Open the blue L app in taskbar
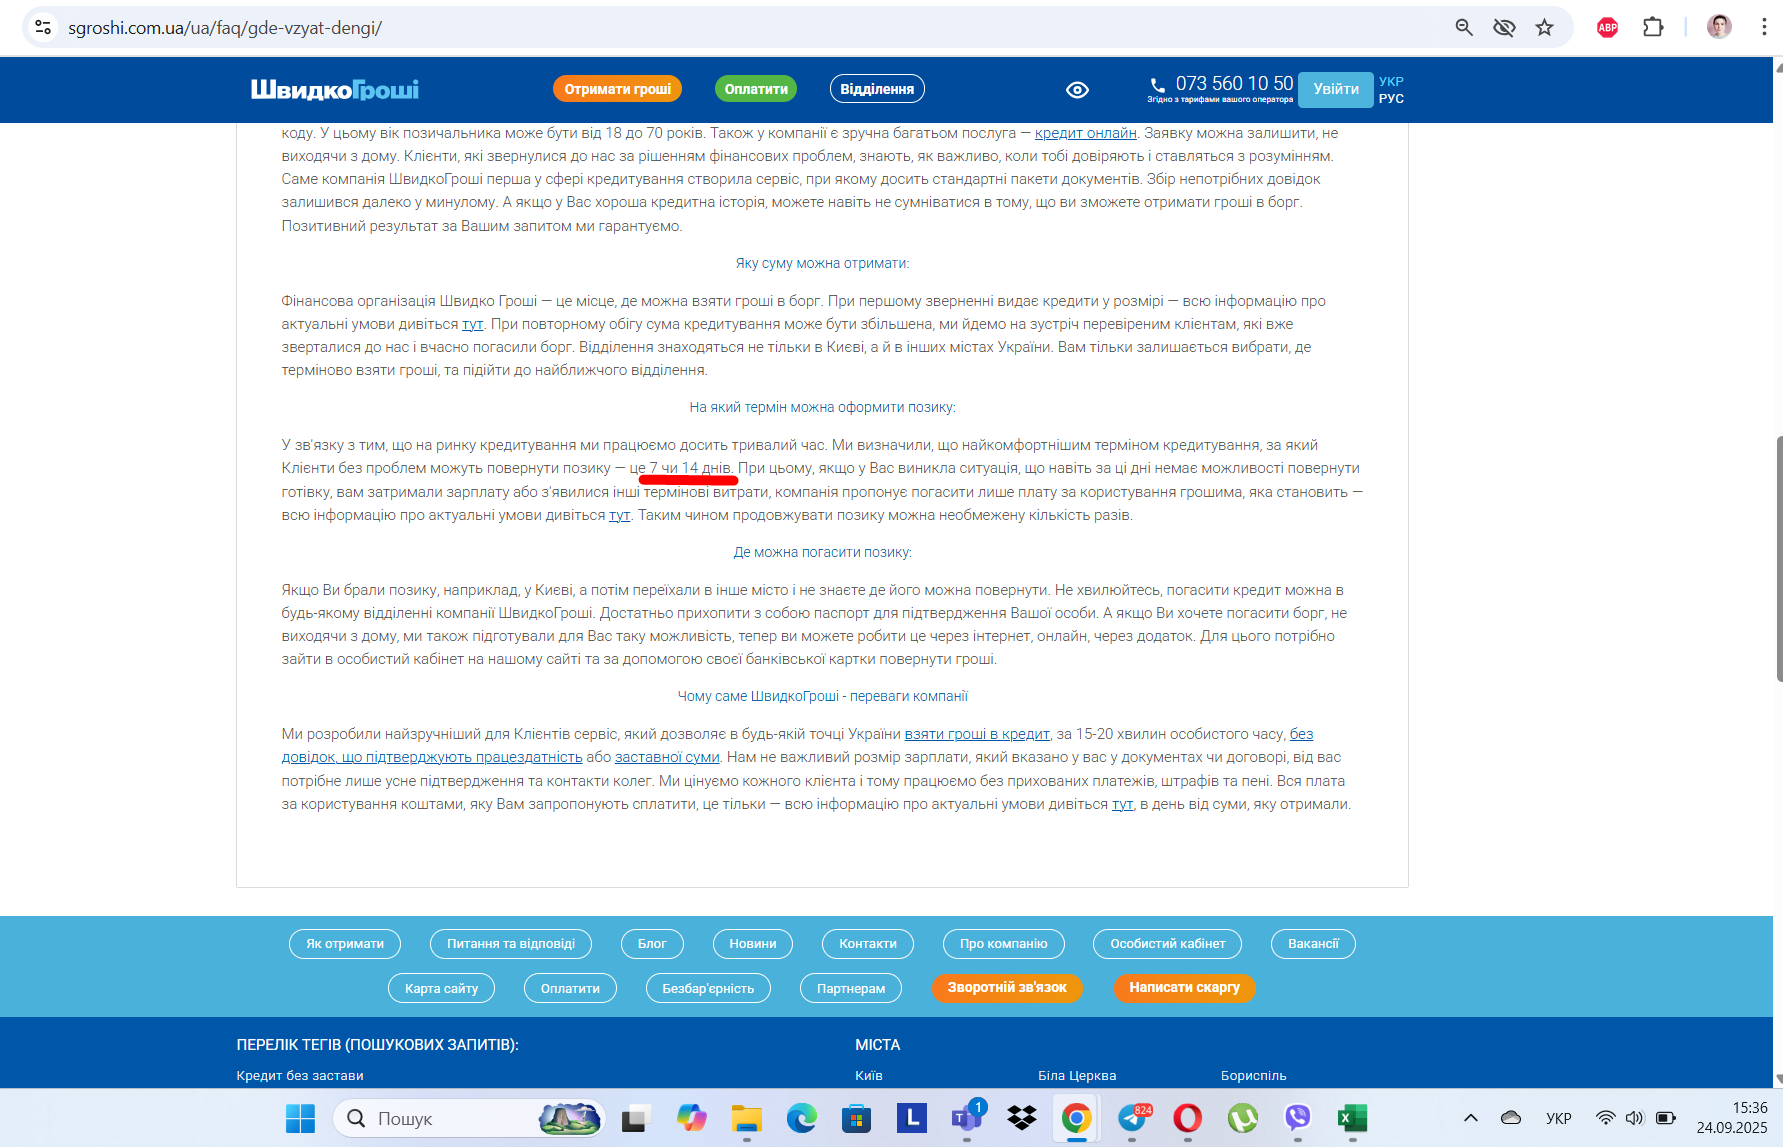 click(x=912, y=1118)
